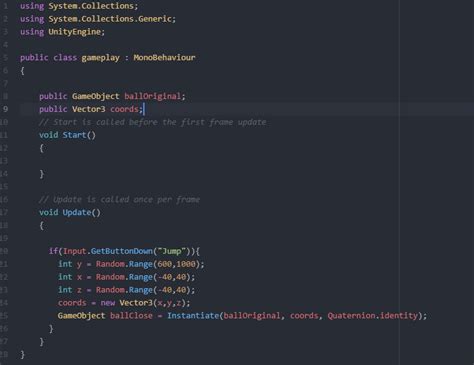This screenshot has width=474, height=365.
Task: Click 'ballOriginal' in the public GameObject field declaration
Action: [153, 96]
